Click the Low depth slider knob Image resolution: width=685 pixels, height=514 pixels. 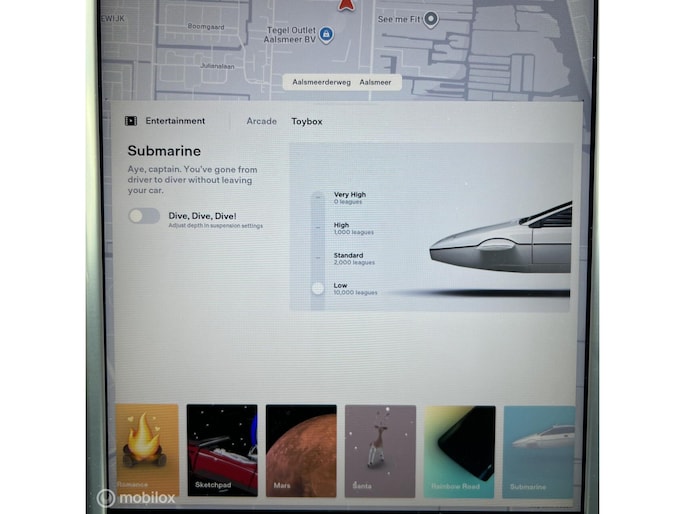click(x=318, y=288)
